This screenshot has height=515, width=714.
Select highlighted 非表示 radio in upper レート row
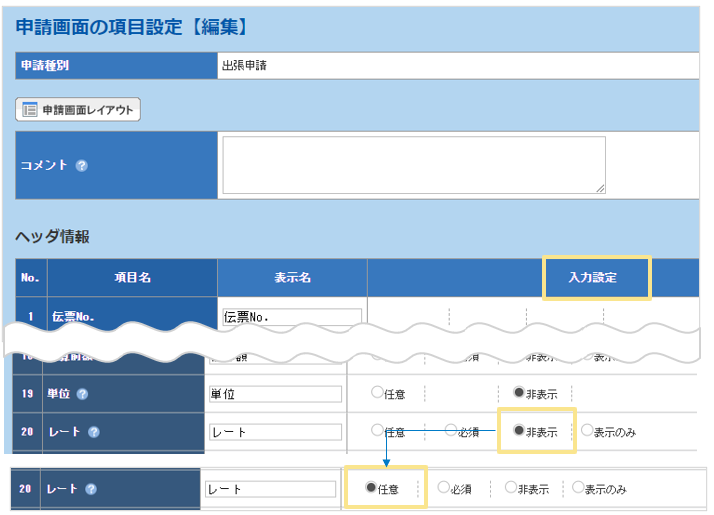tap(518, 432)
